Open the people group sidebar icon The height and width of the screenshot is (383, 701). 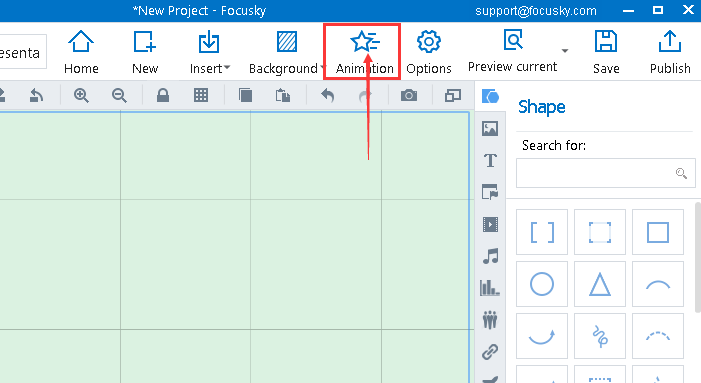click(x=490, y=320)
